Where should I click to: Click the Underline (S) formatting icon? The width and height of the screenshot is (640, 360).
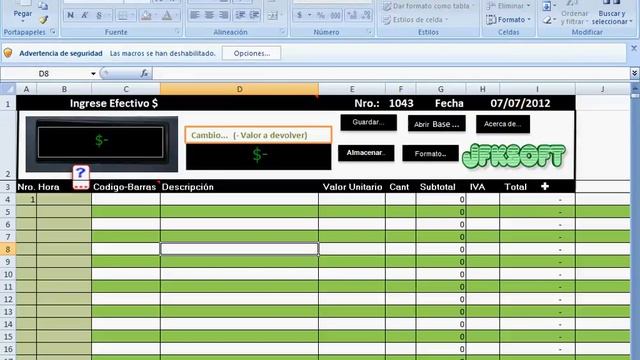[x=99, y=16]
